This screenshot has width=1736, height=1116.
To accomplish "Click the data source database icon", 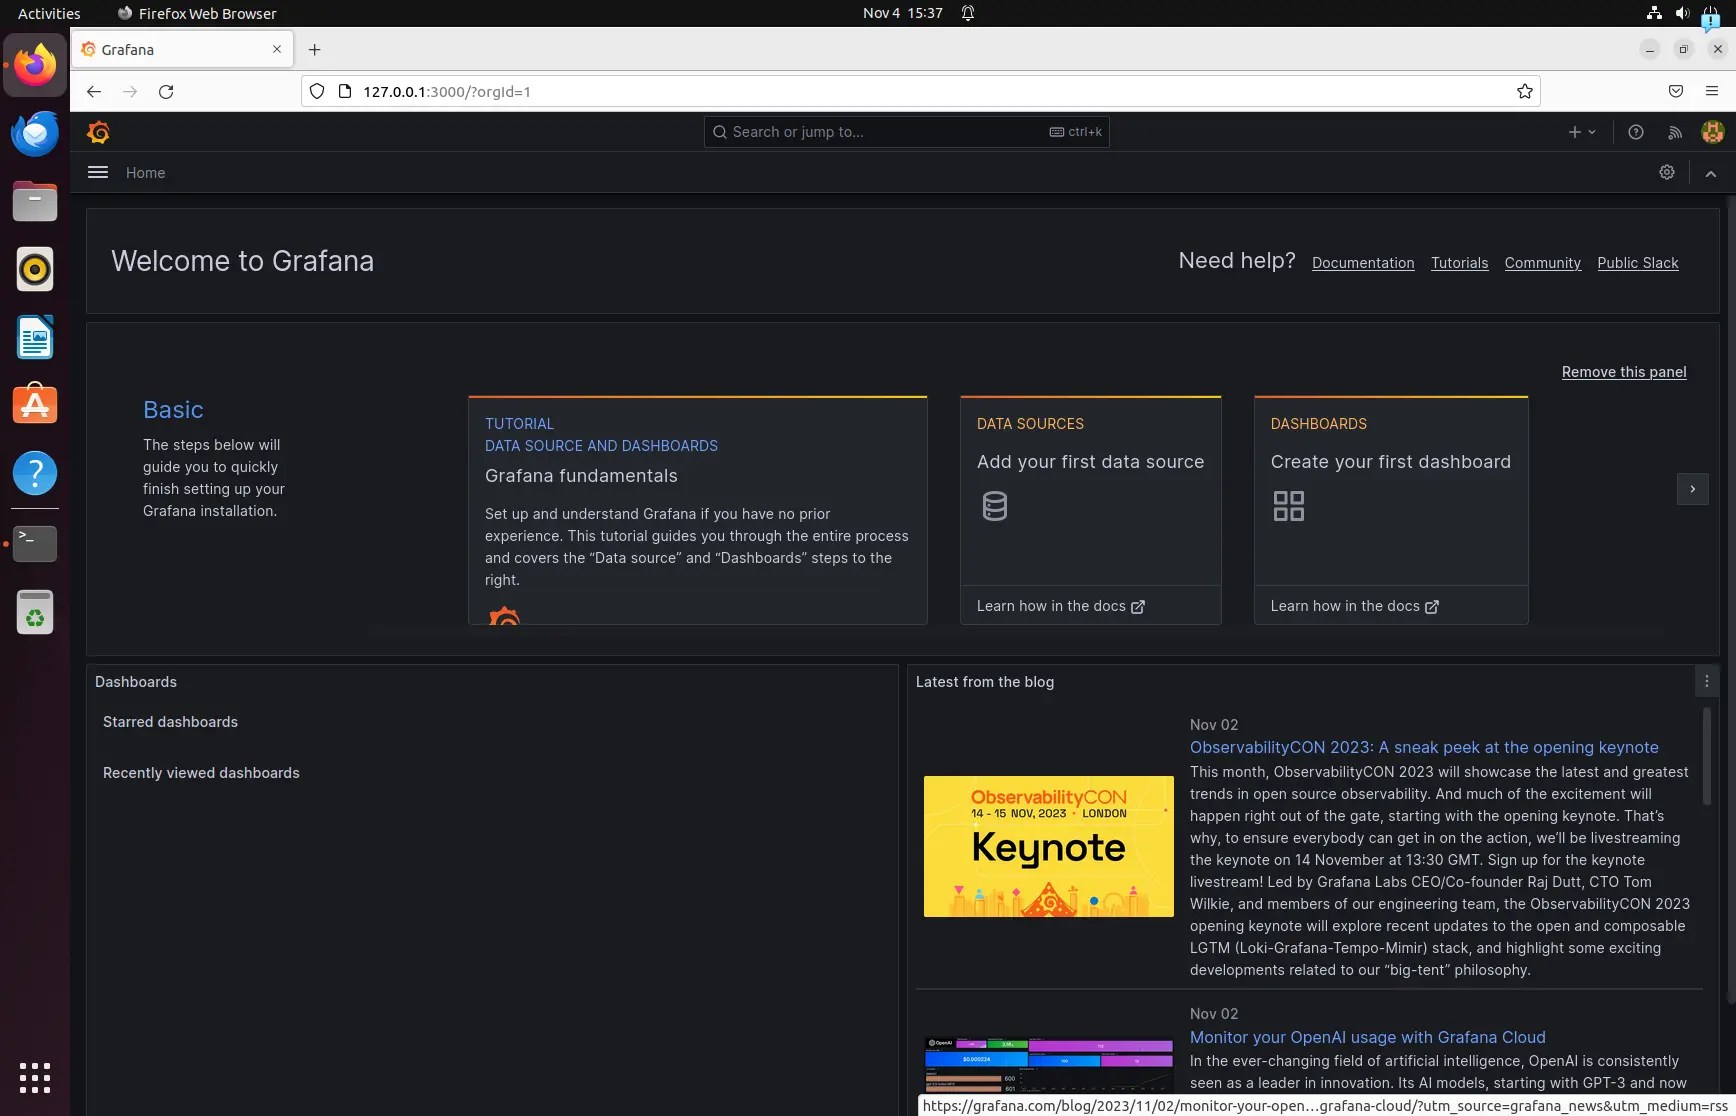I will [994, 506].
